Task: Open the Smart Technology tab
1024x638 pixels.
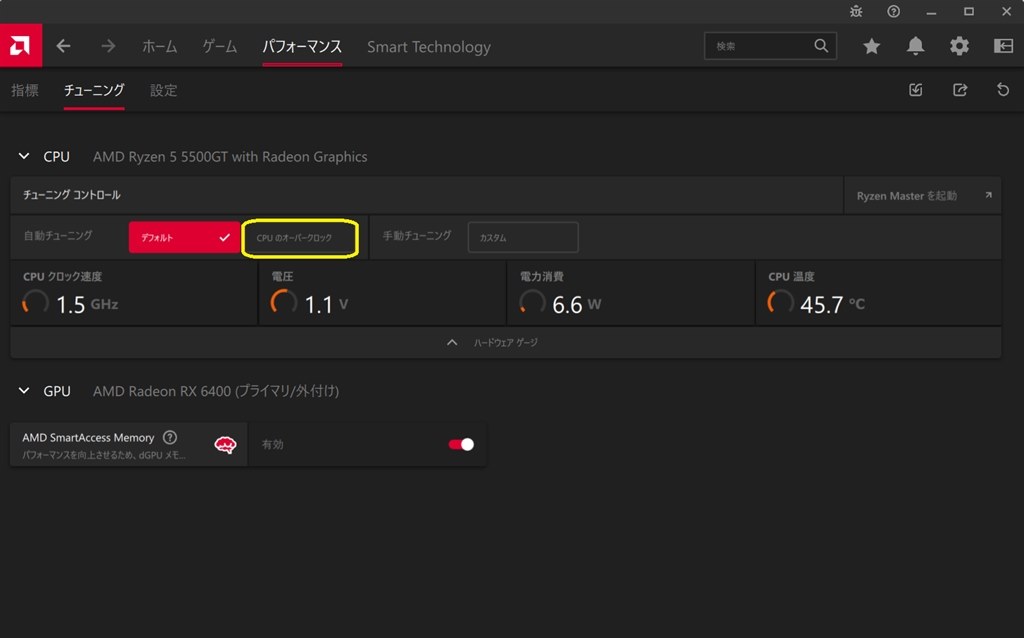Action: 428,46
